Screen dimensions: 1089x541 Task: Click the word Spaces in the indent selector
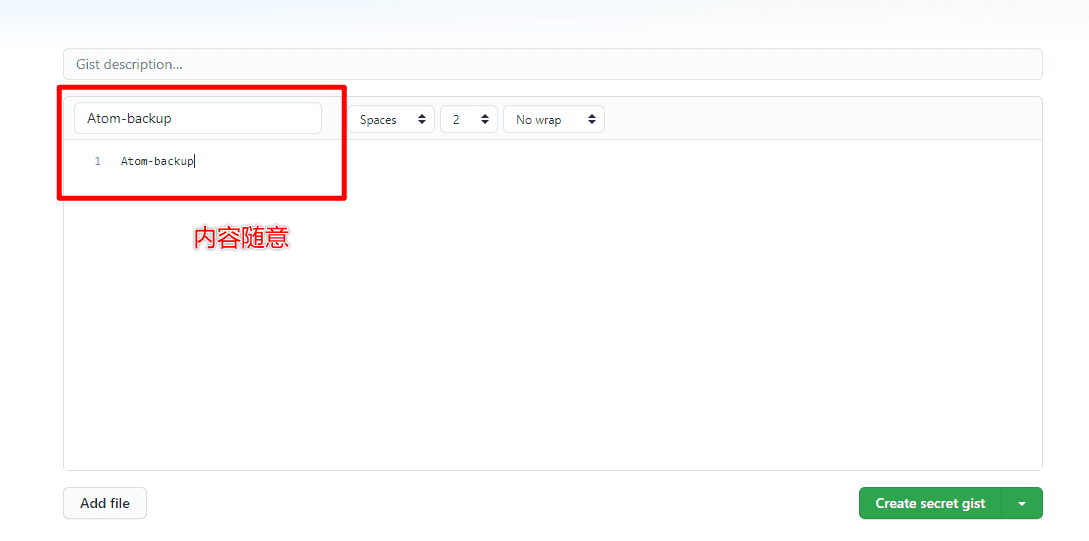378,120
